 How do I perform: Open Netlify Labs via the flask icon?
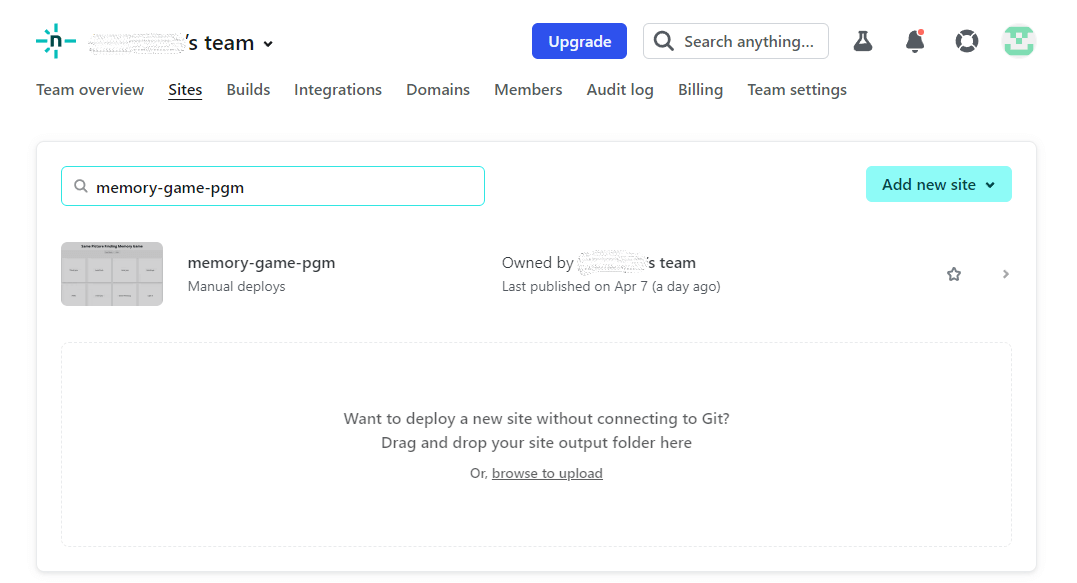coord(862,41)
